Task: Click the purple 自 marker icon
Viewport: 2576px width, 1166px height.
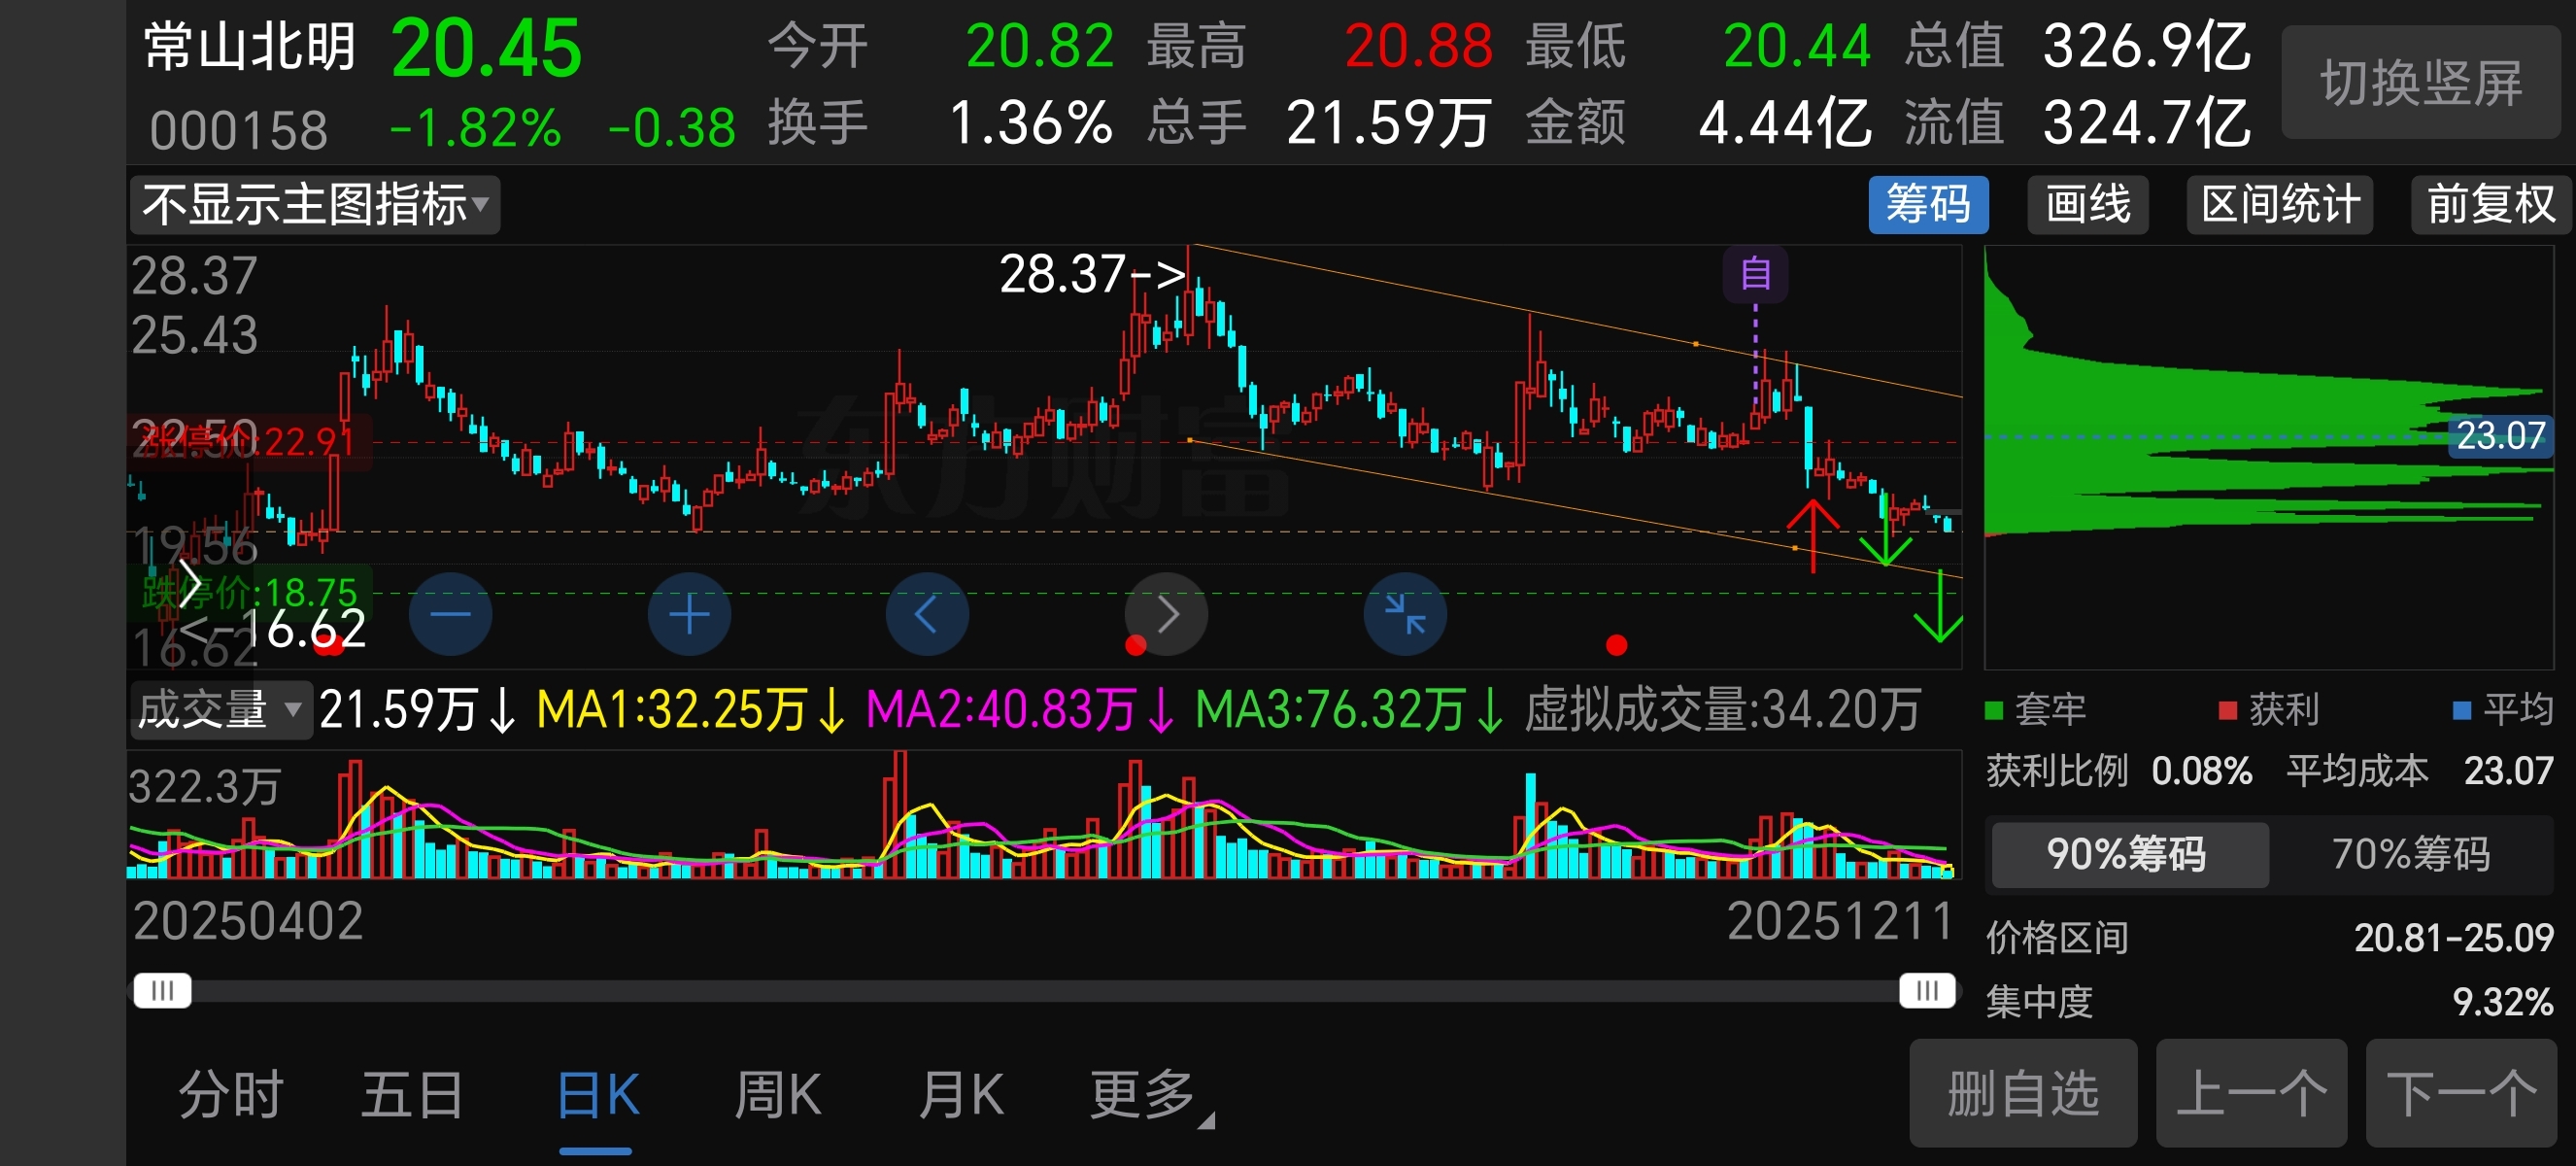Action: pos(1755,273)
